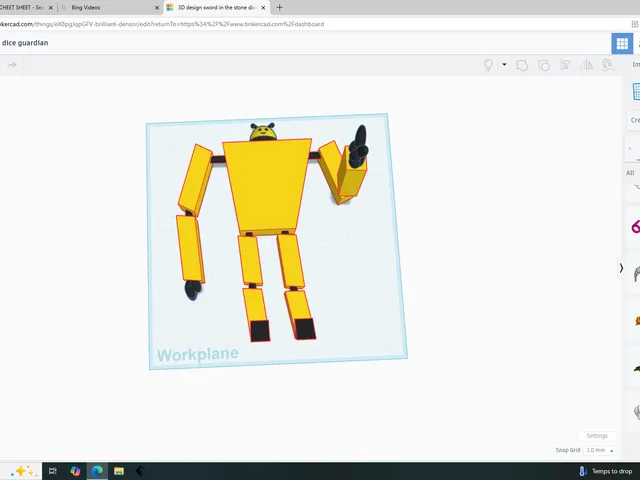The height and width of the screenshot is (480, 640).
Task: Select the black hand on the lowered arm
Action: (192, 289)
